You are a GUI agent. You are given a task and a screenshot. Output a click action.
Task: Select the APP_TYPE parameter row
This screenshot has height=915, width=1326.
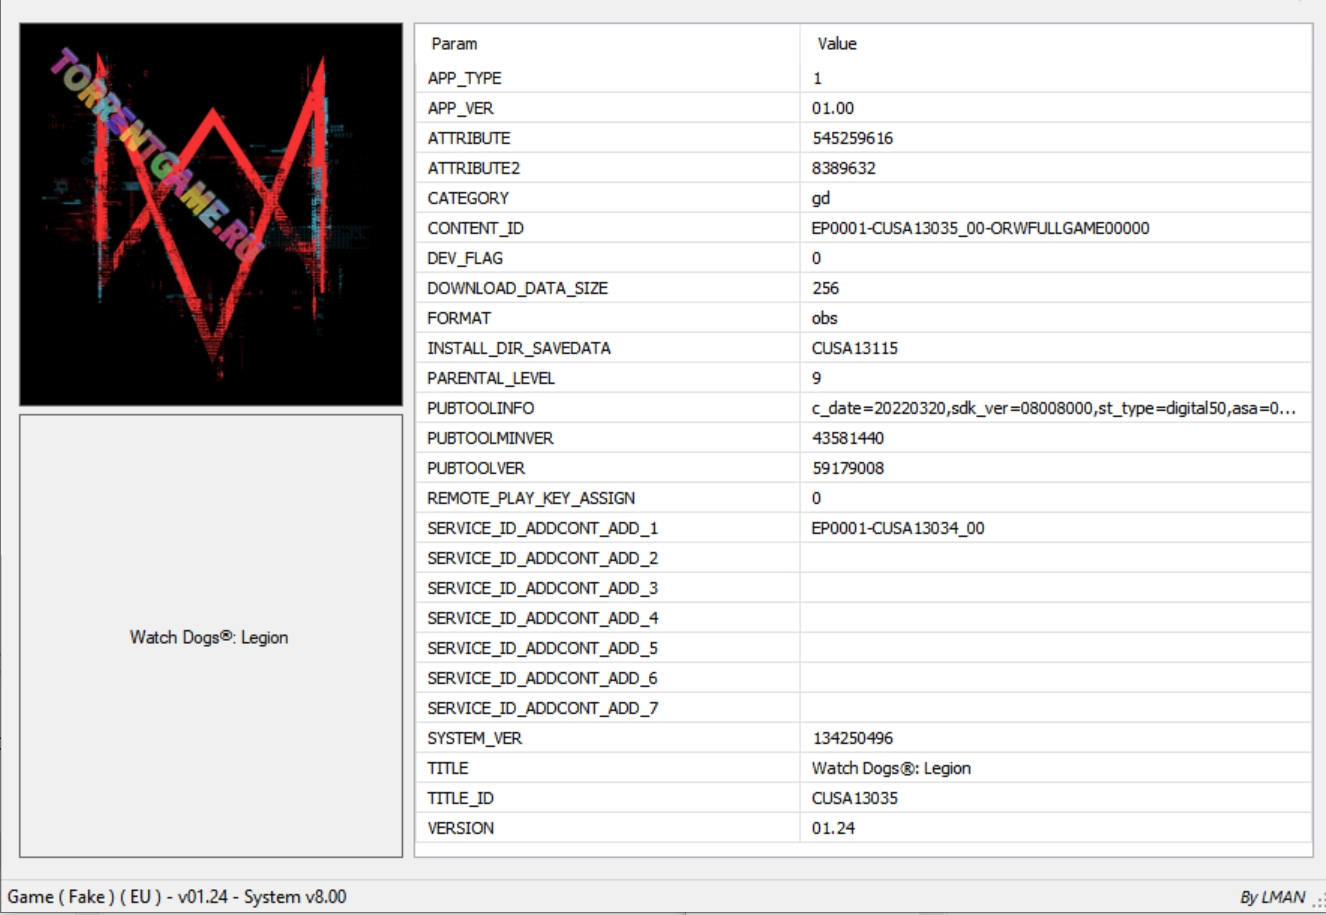pos(465,78)
